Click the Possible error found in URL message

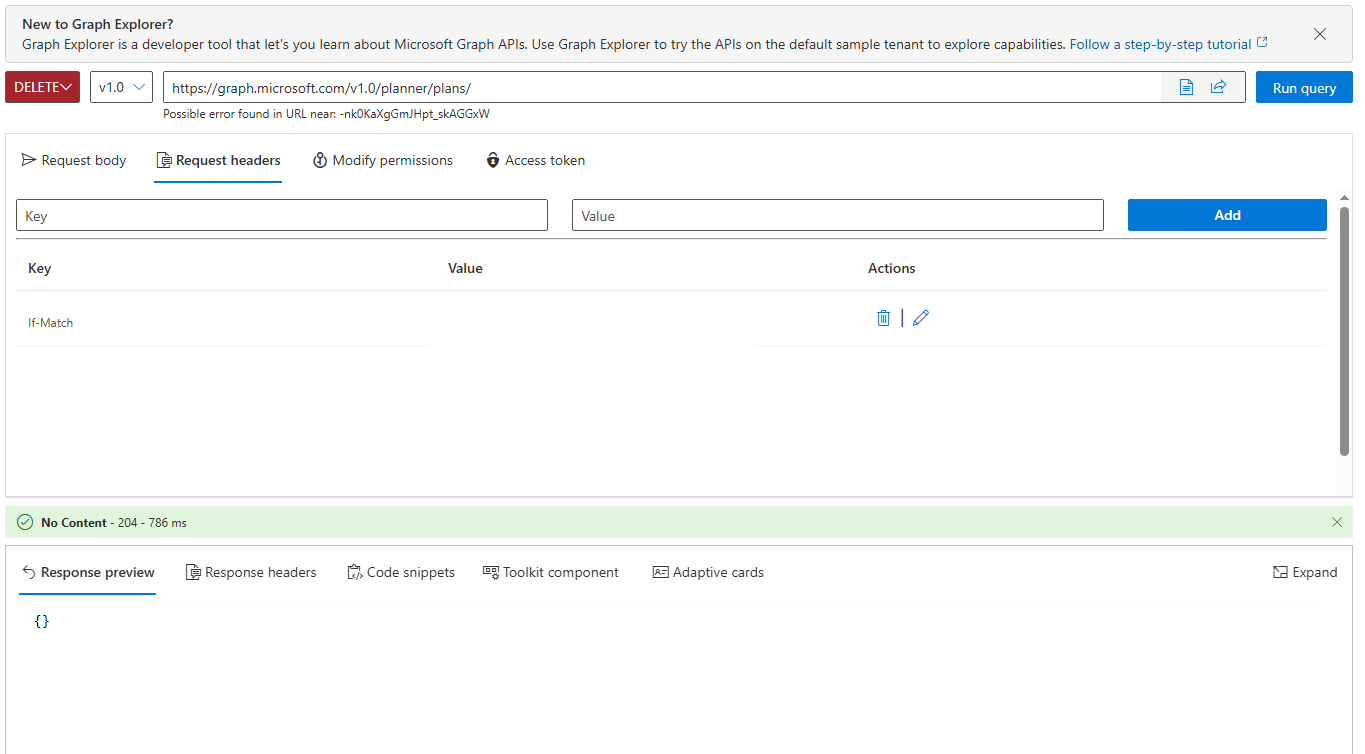coord(326,114)
